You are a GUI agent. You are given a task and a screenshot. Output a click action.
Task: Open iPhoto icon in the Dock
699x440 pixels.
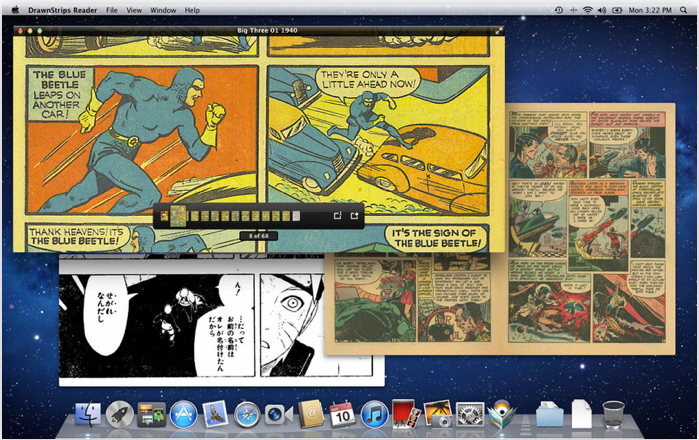[438, 415]
